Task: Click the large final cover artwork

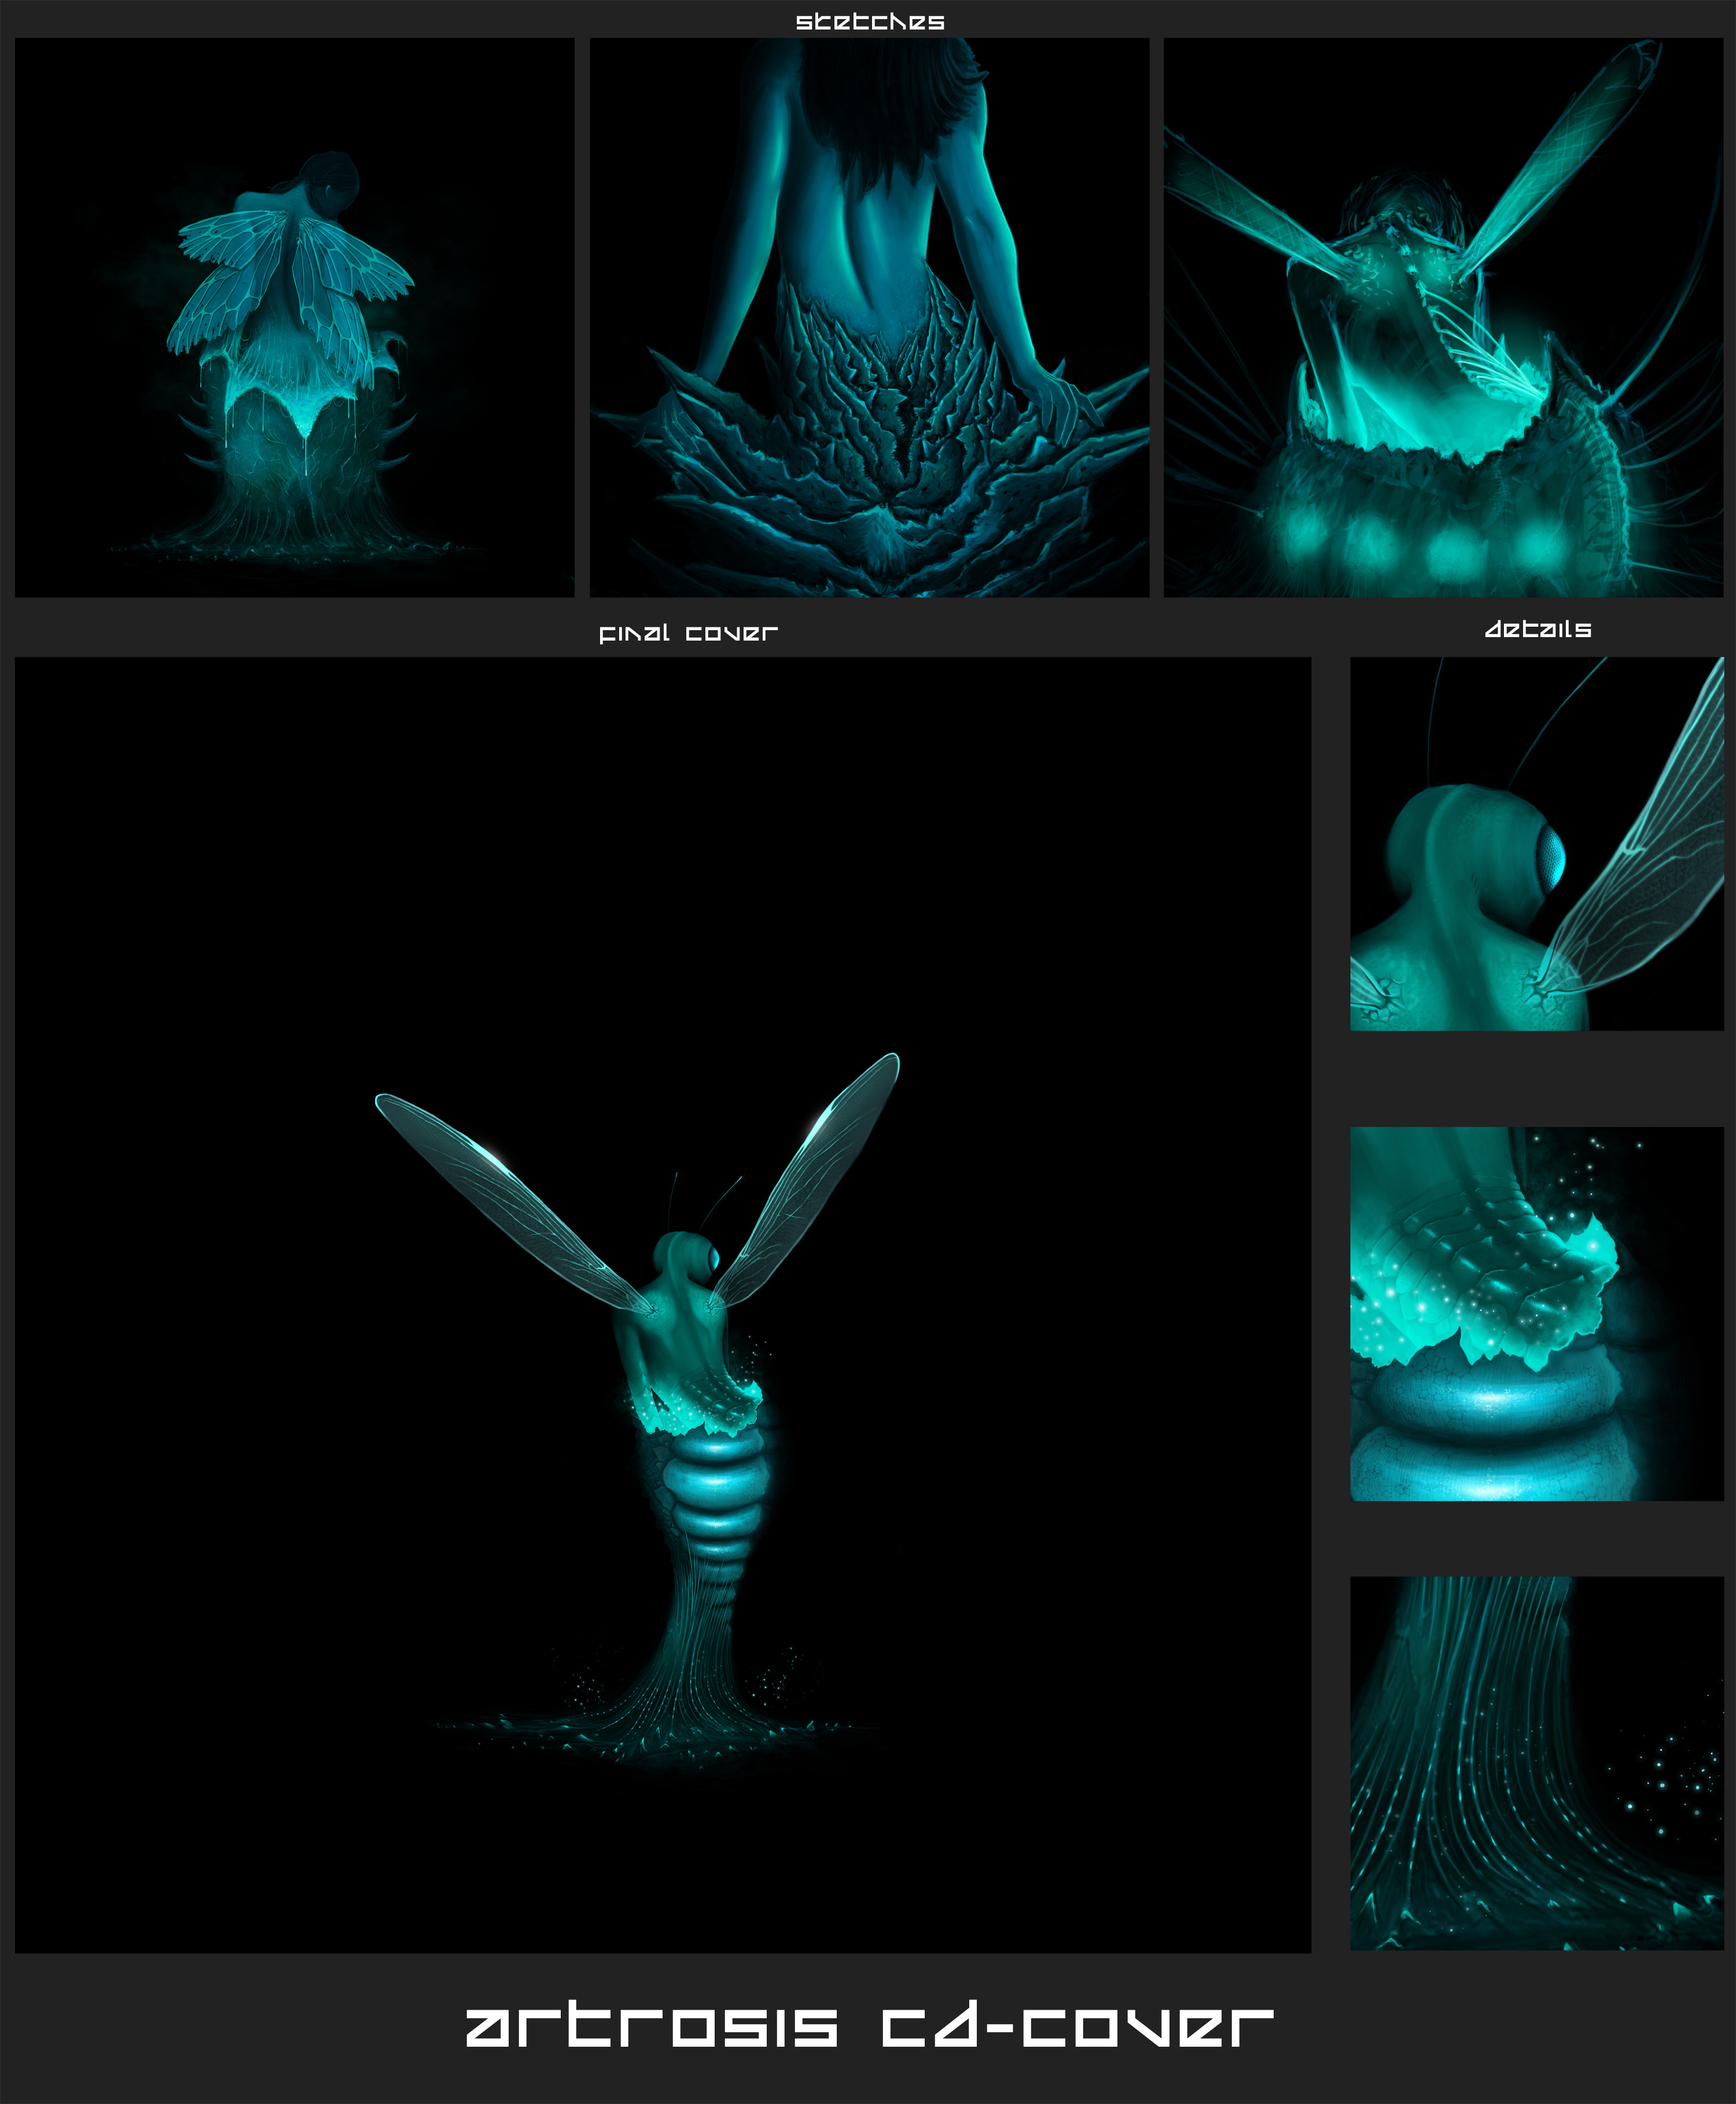Action: coord(663,1305)
